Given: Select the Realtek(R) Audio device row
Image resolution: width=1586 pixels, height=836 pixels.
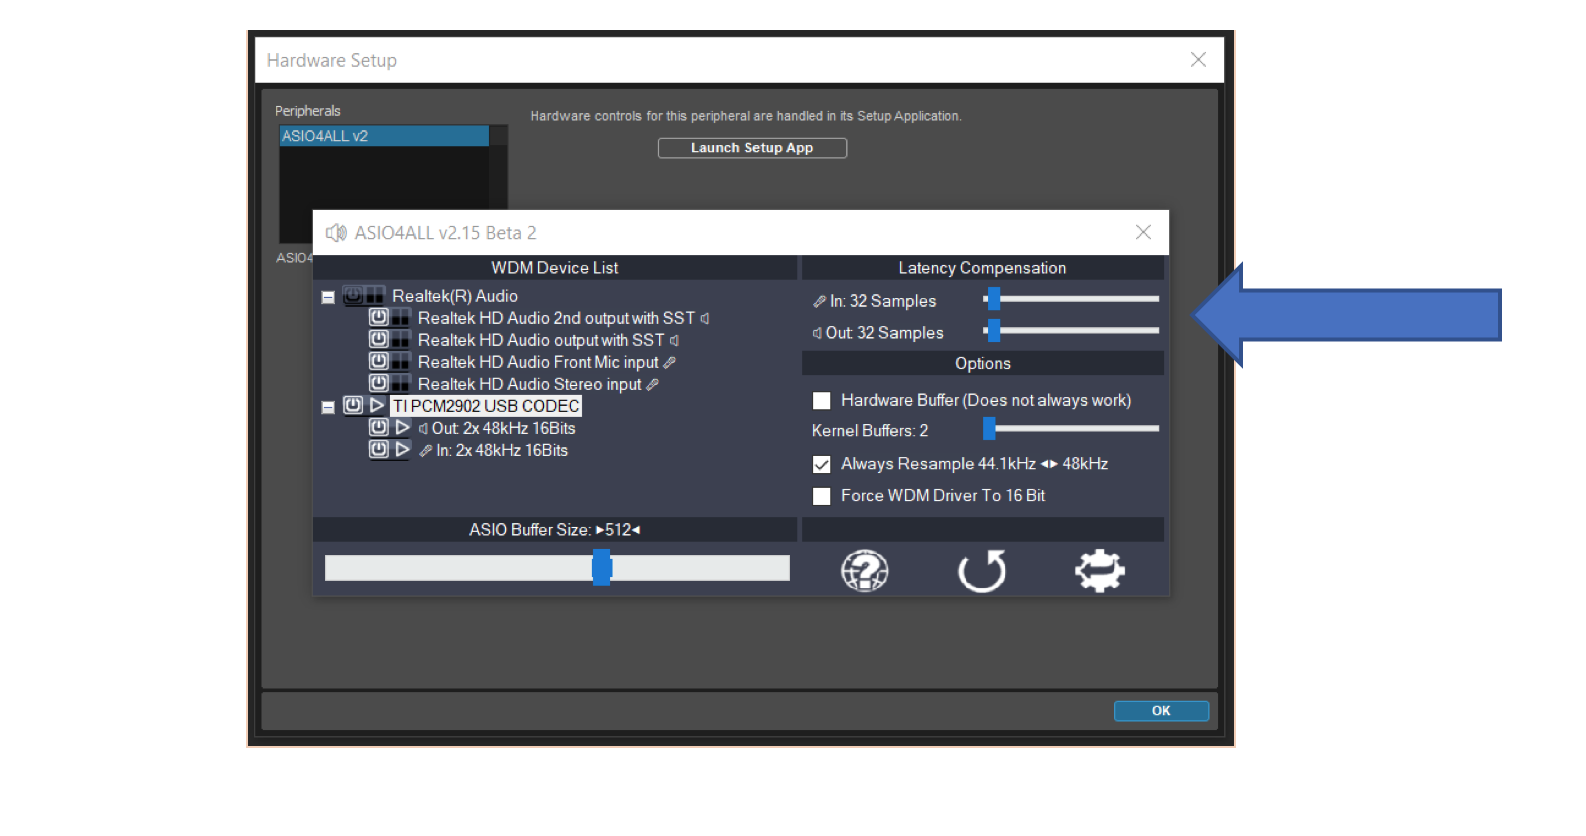Looking at the screenshot, I should (x=455, y=296).
